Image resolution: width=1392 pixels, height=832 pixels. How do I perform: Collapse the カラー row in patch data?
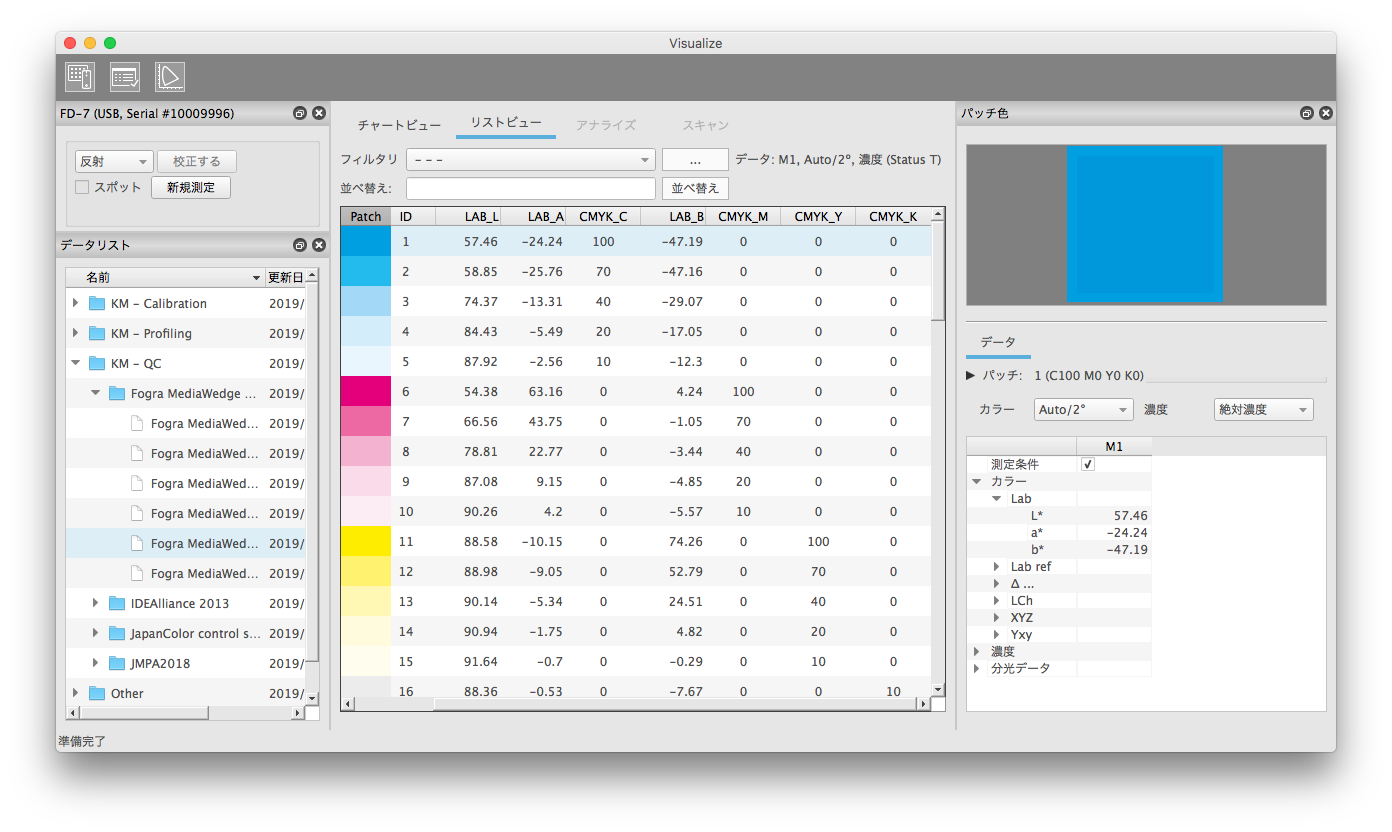coord(977,482)
